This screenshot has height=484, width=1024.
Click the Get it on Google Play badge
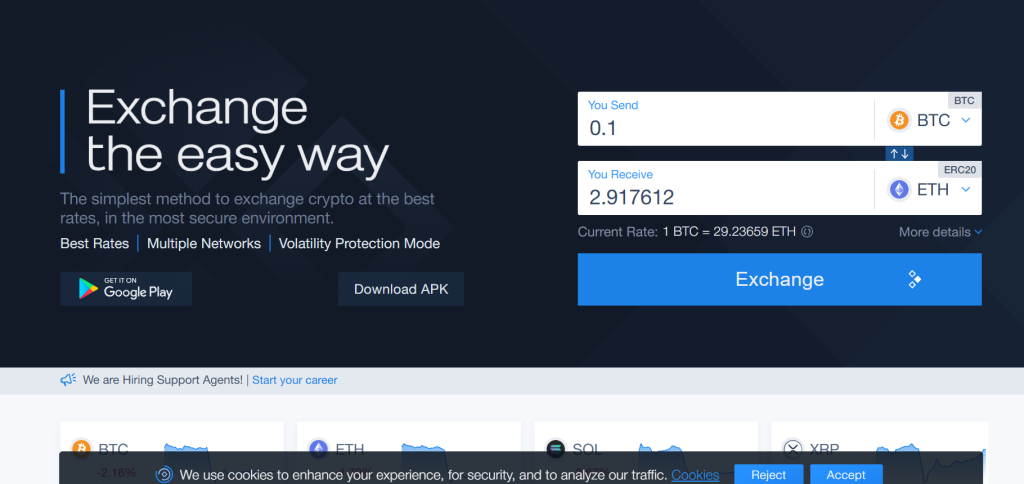[x=126, y=288]
